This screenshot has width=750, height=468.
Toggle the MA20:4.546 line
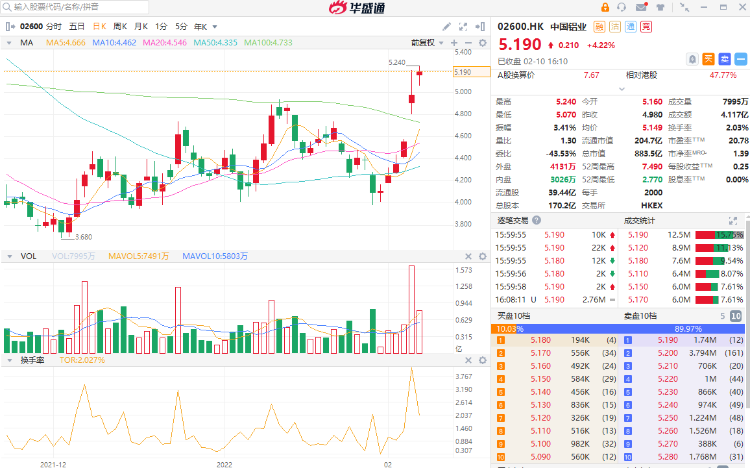(165, 43)
